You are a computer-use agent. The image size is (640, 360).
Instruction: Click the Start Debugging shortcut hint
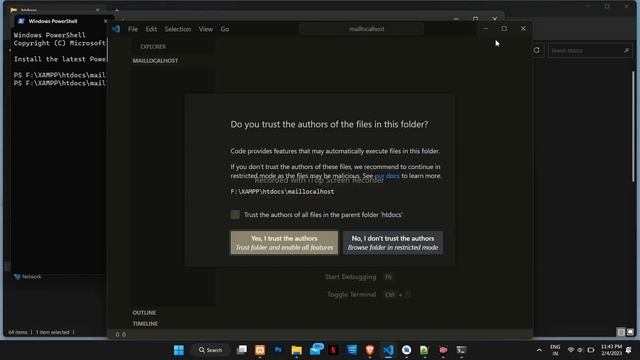point(358,277)
